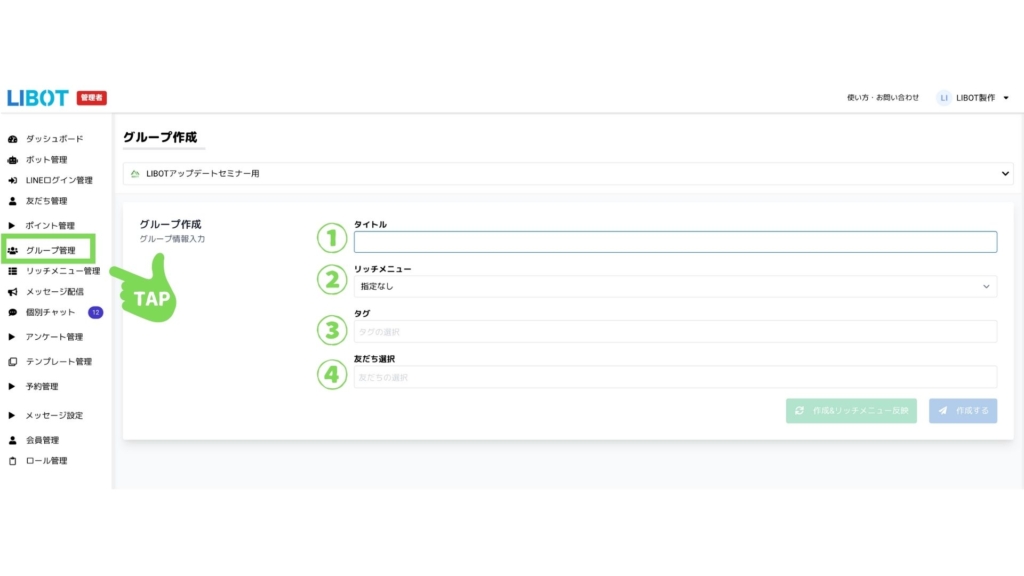This screenshot has width=1024, height=576.
Task: Click the person icon for 友だち管理
Action: pyautogui.click(x=12, y=201)
